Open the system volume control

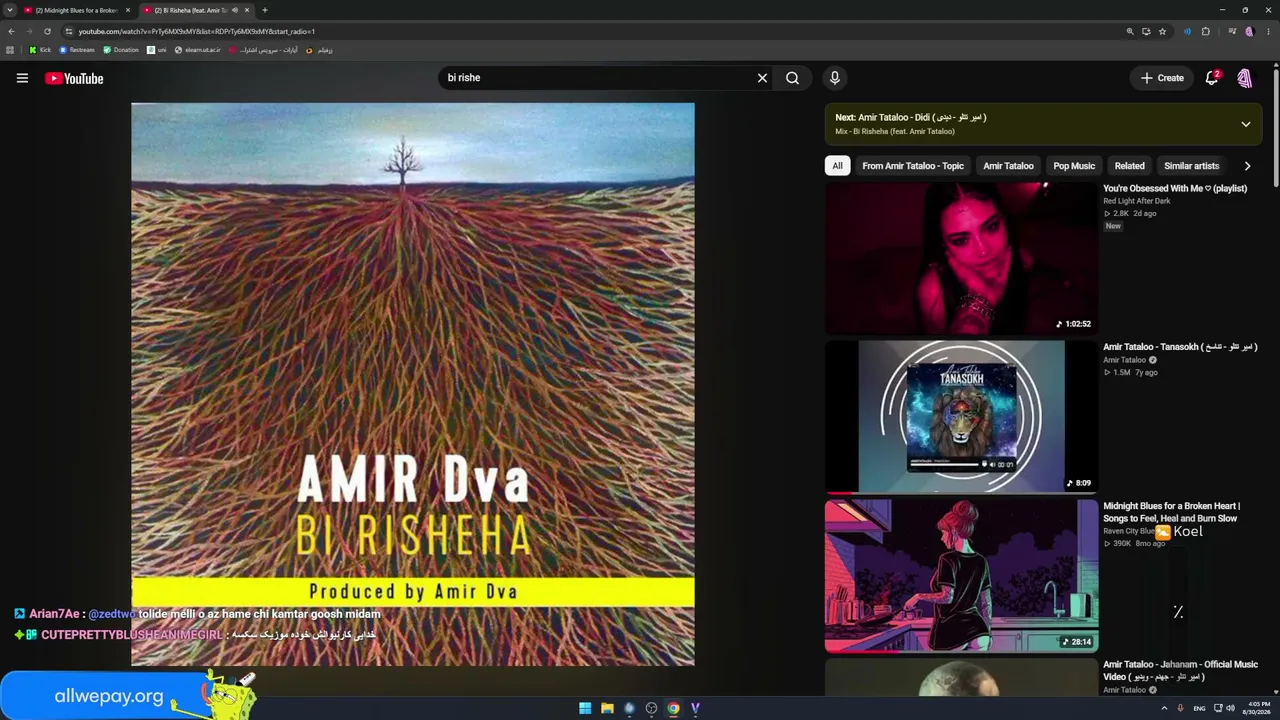pos(1230,708)
